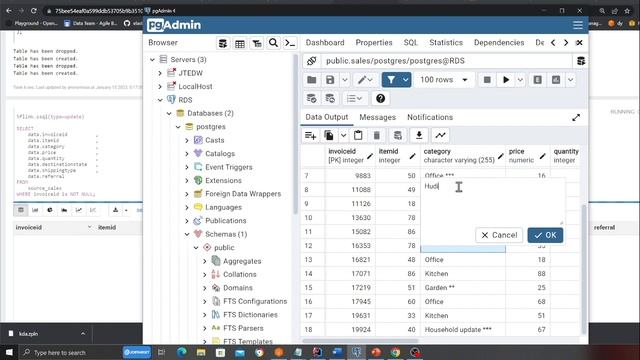Click the database icon beside connection bar
The height and width of the screenshot is (360, 640).
pyautogui.click(x=581, y=61)
